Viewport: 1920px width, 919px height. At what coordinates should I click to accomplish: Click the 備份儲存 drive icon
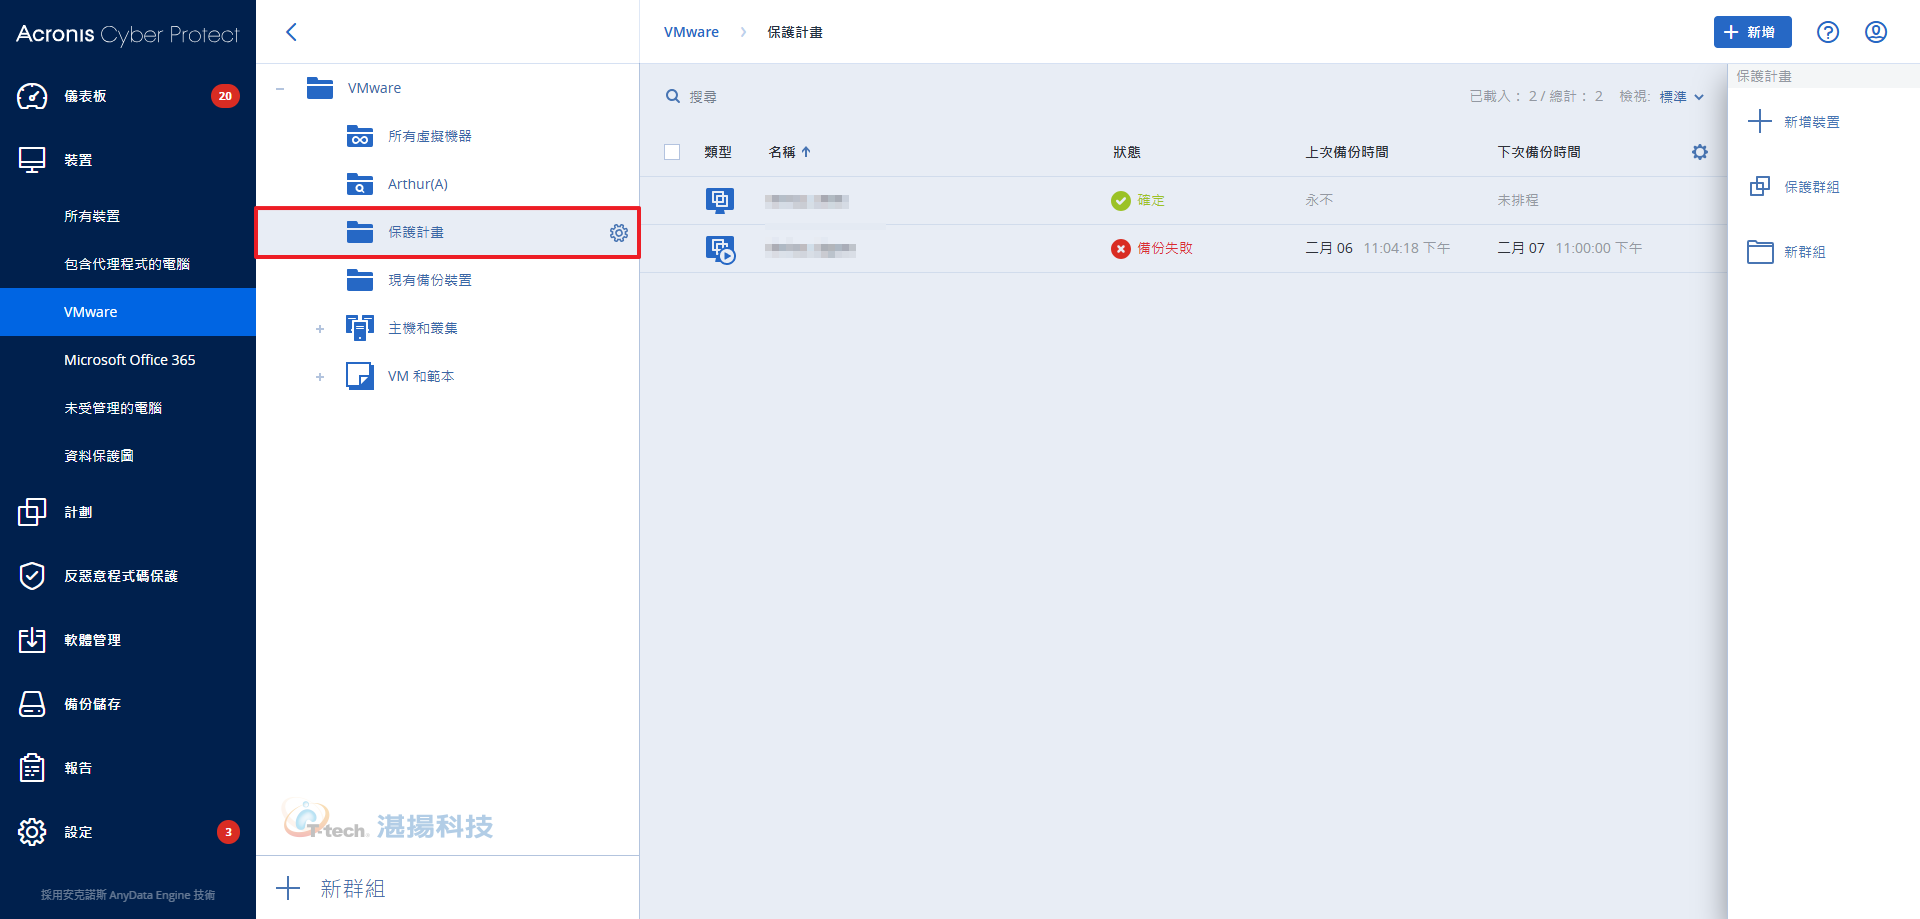pyautogui.click(x=32, y=704)
